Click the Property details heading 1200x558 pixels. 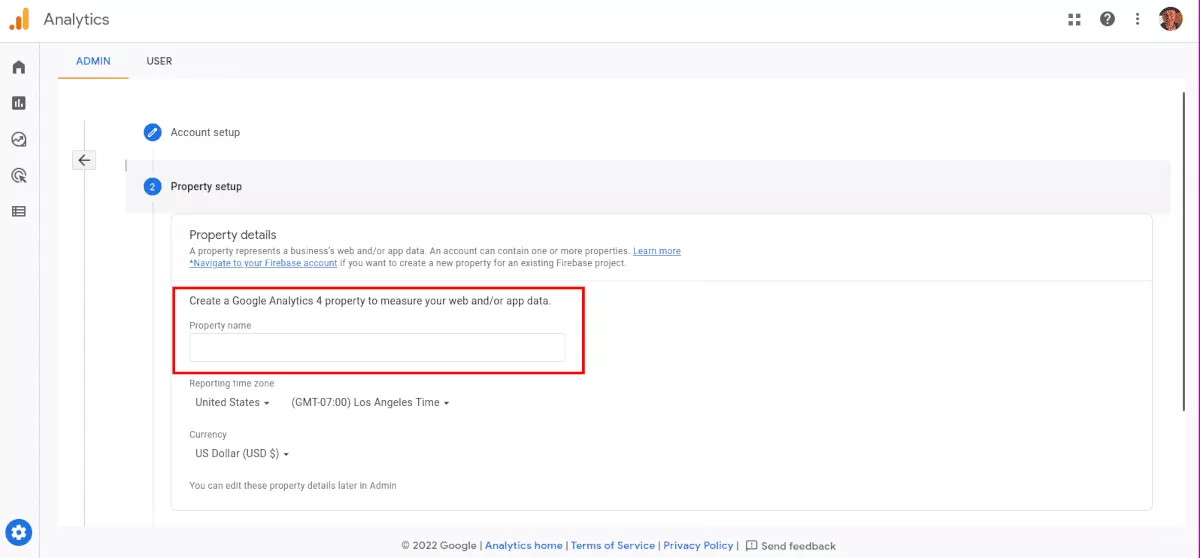[233, 235]
